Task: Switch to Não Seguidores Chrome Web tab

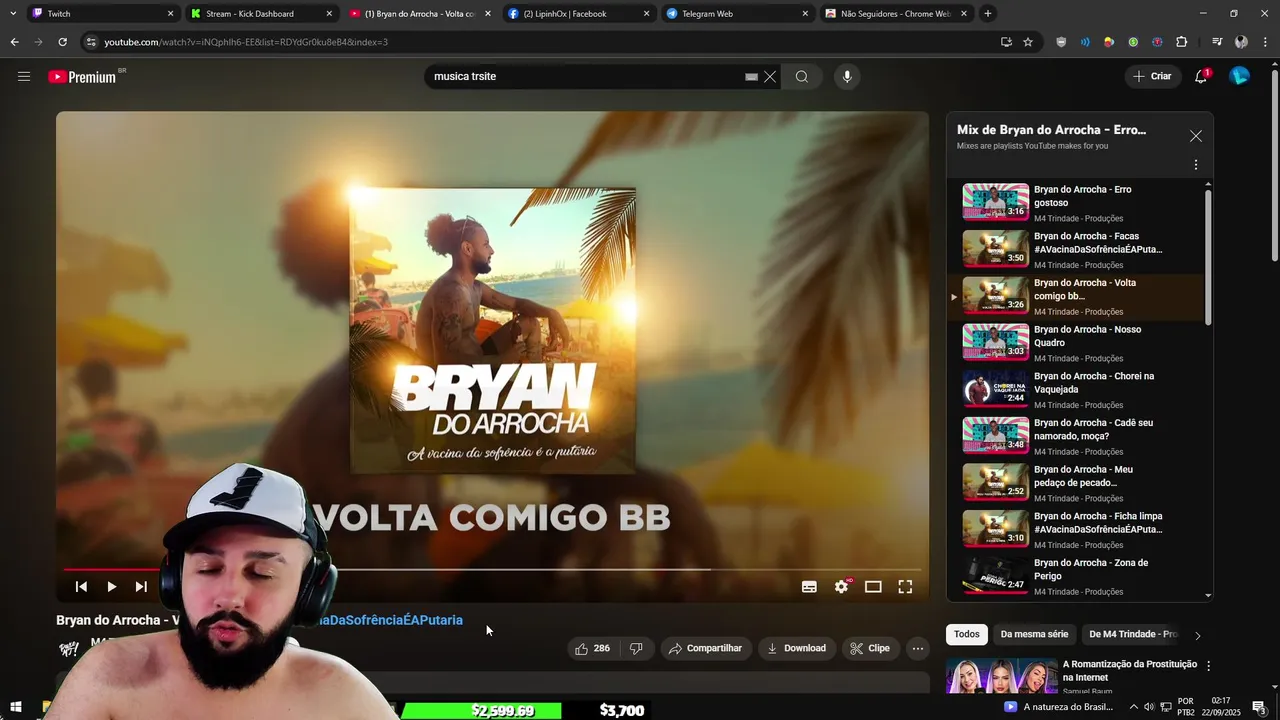Action: coord(897,14)
